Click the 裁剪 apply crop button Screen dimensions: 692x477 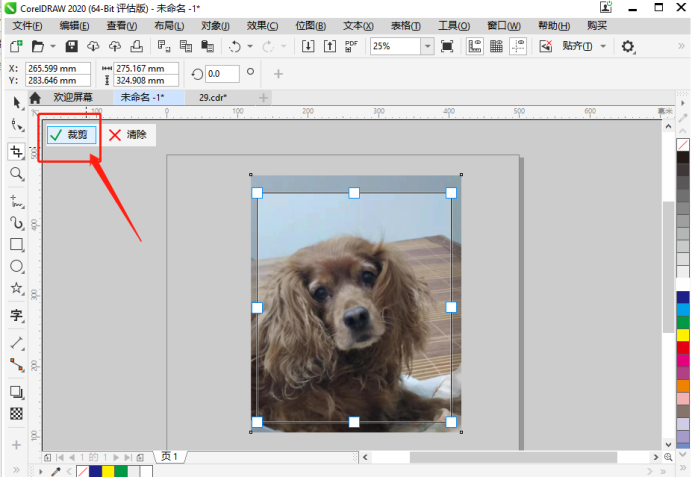click(x=71, y=135)
